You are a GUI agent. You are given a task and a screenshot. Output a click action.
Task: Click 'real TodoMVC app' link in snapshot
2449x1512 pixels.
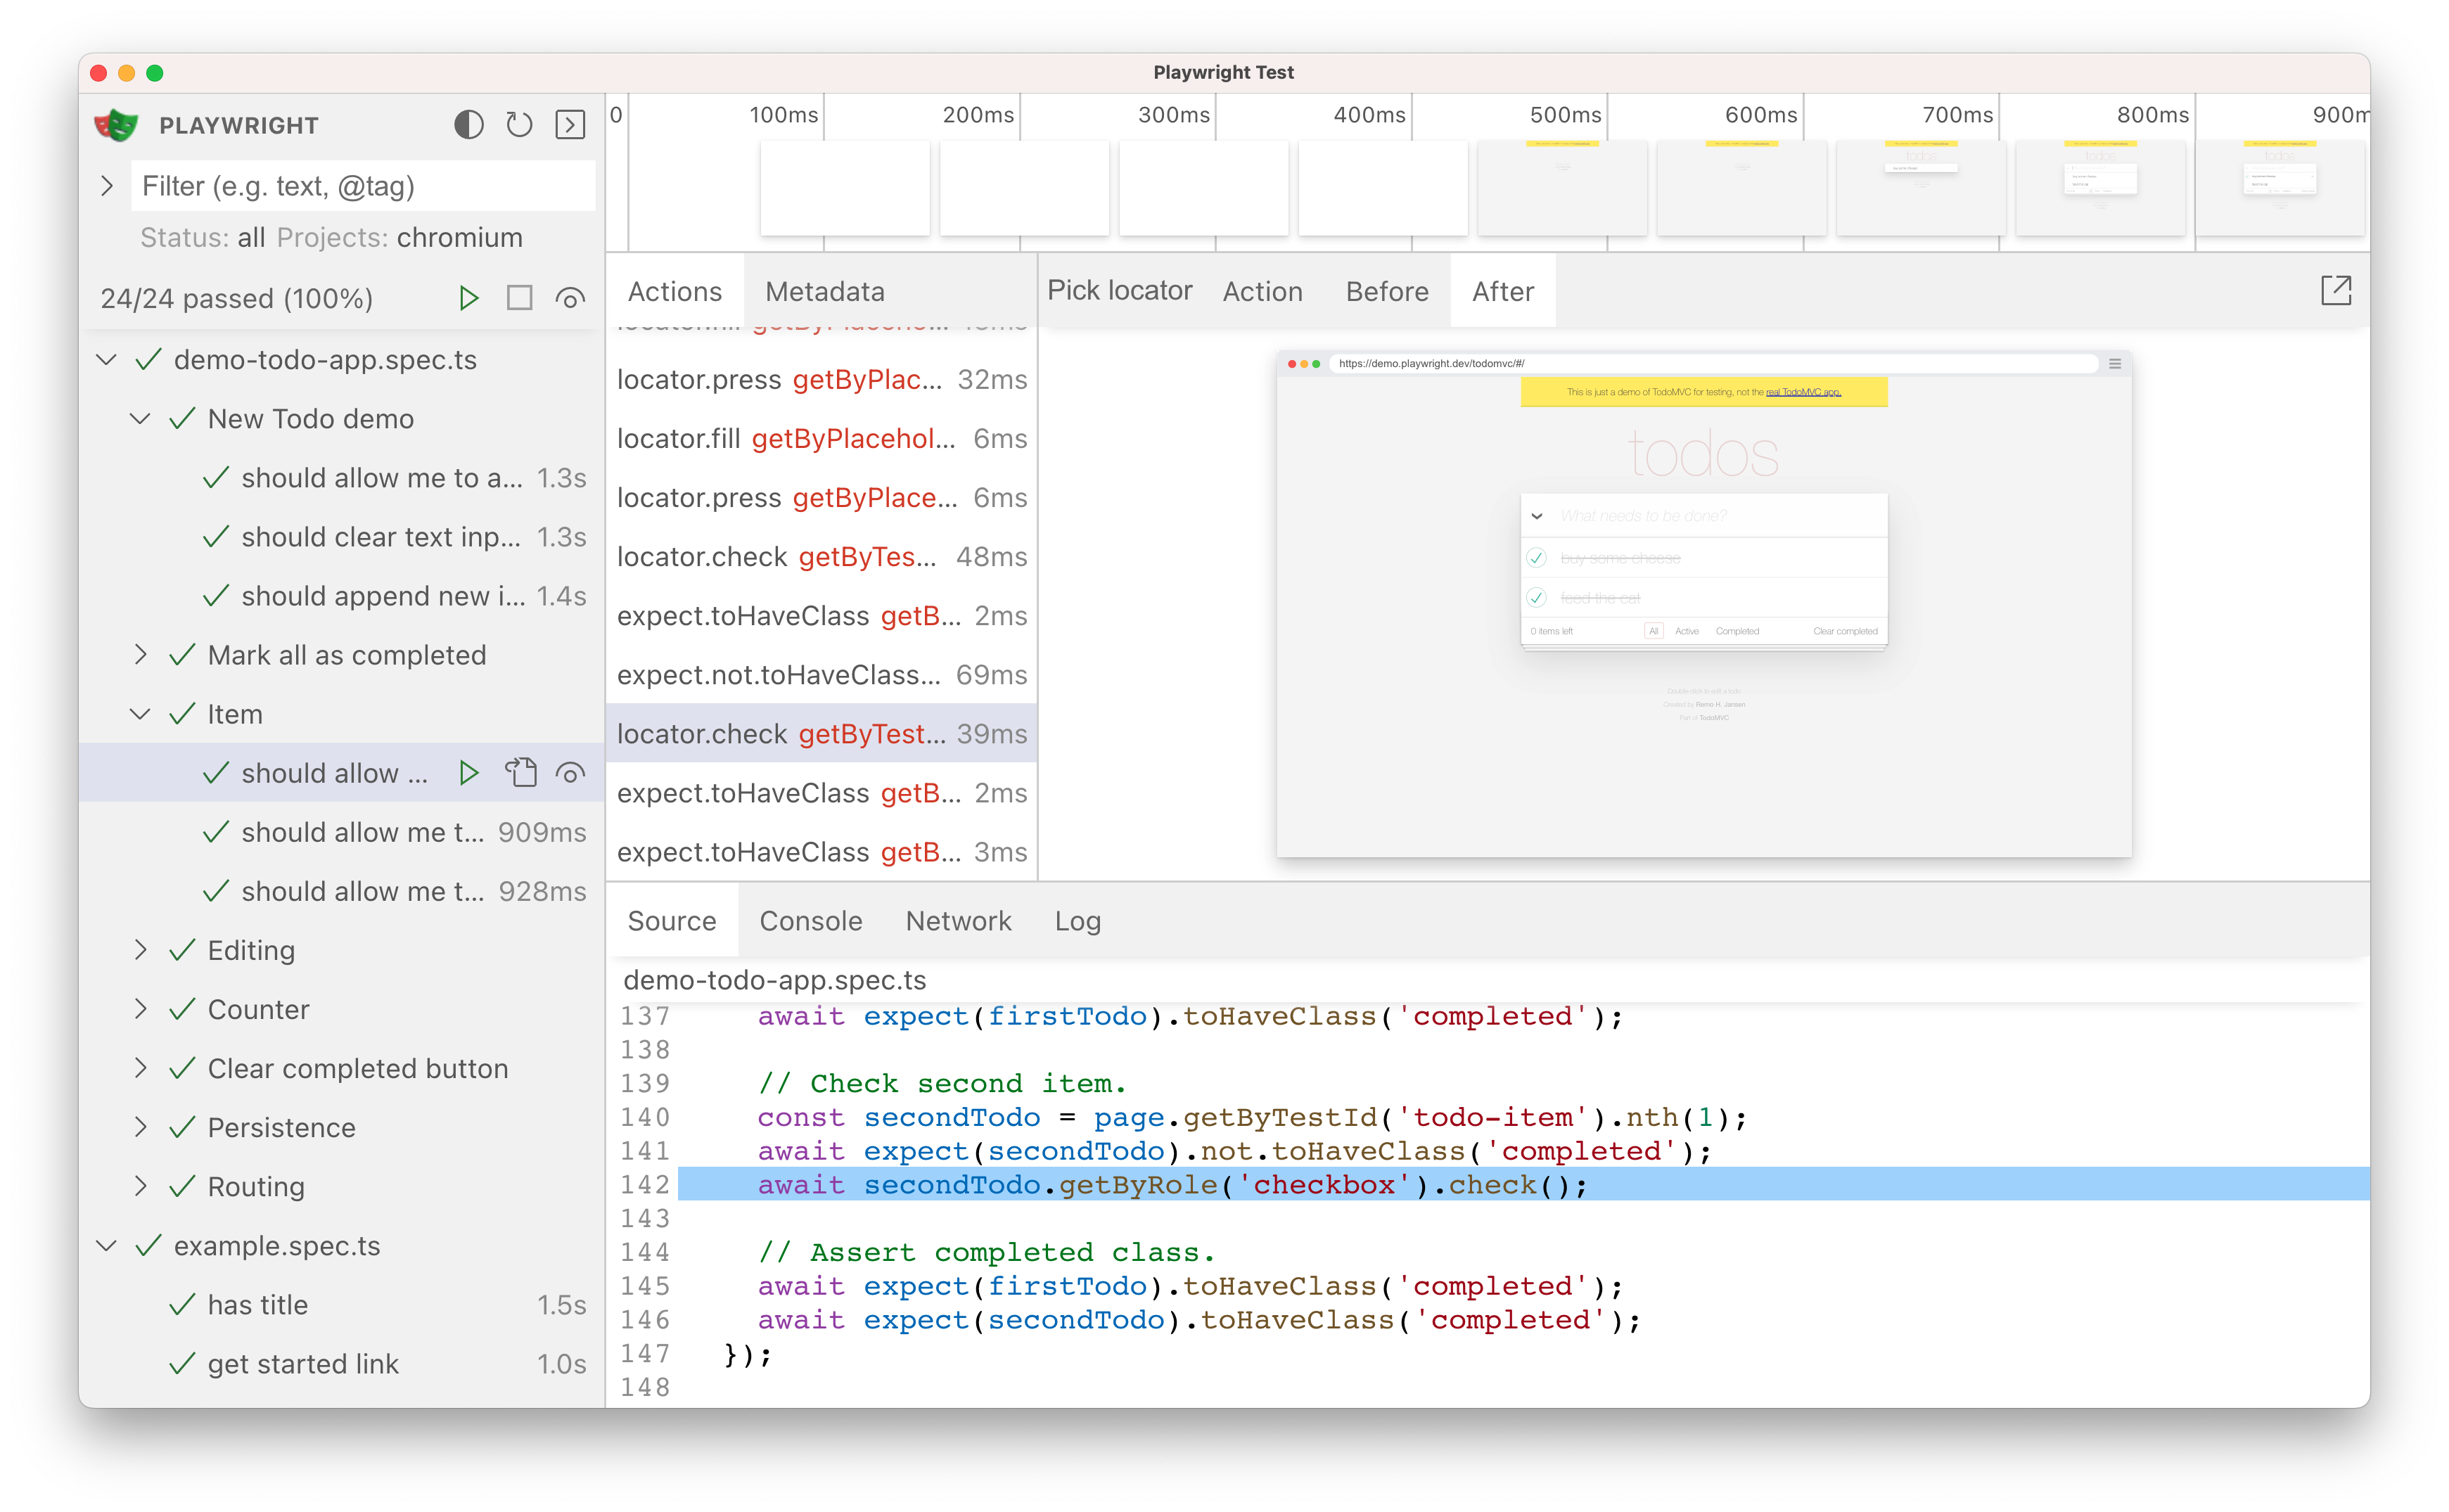[1803, 392]
